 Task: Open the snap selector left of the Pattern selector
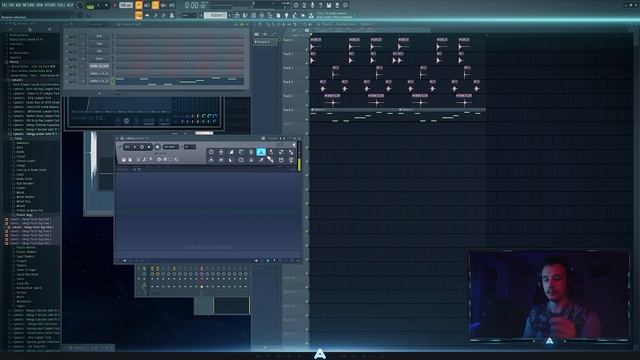pyautogui.click(x=189, y=16)
